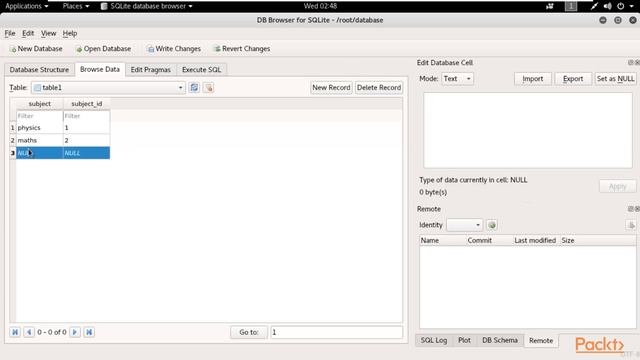Click the Size column header in the Remote panel
Image resolution: width=640 pixels, height=360 pixels.
coord(598,240)
